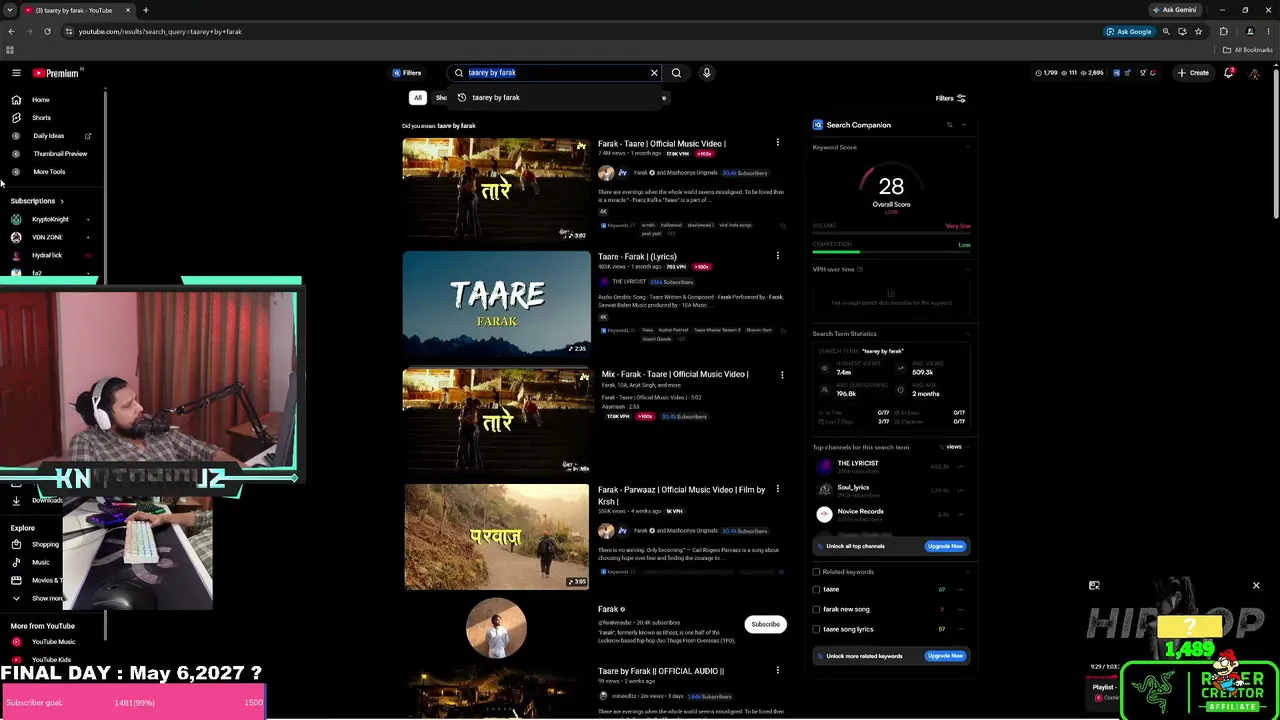Click the Search Companion swap arrows icon
This screenshot has height=720, width=1280.
[x=949, y=125]
